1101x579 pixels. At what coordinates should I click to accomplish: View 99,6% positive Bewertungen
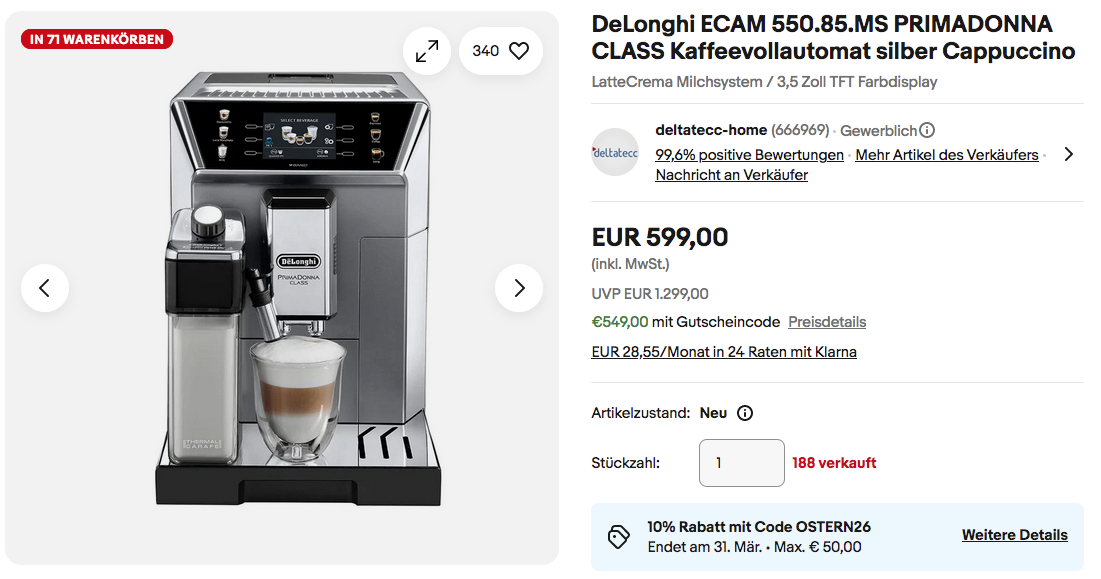(x=749, y=155)
